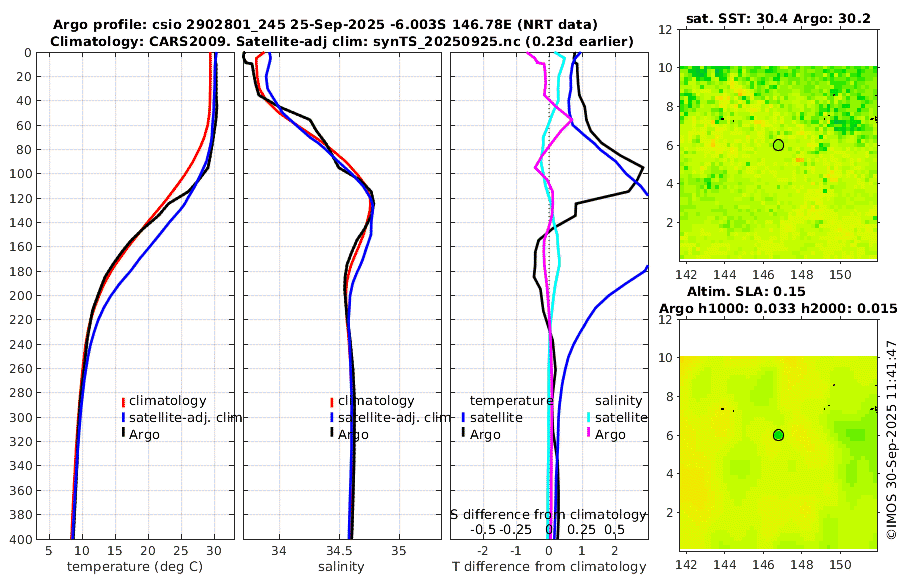Screen dimensions: 900x580
Task: Click the green Argo marker on SLA map
Action: click(x=778, y=435)
